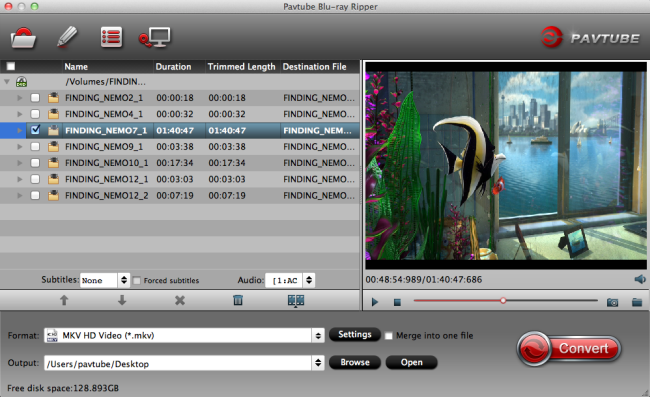Clear list with trash can icon

[238, 300]
